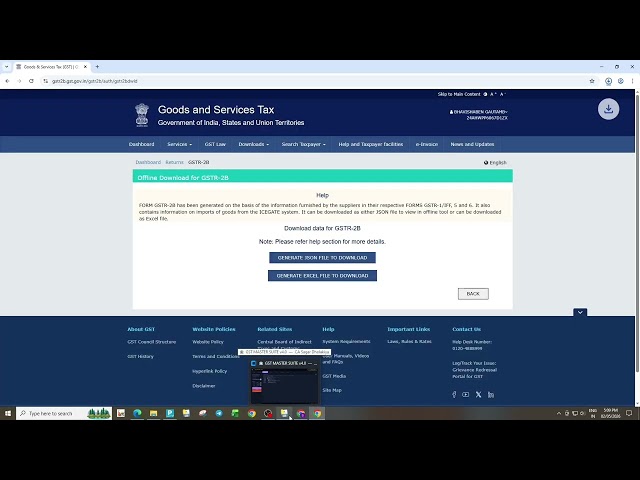Screen dimensions: 640x480
Task: Open the English language selector
Action: coord(495,162)
